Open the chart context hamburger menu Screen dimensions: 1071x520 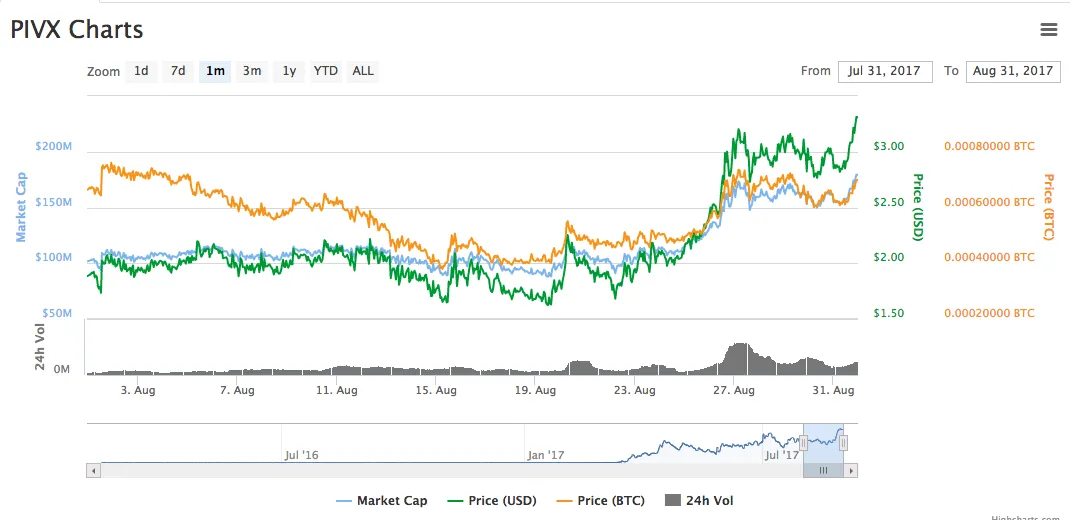pyautogui.click(x=1048, y=29)
